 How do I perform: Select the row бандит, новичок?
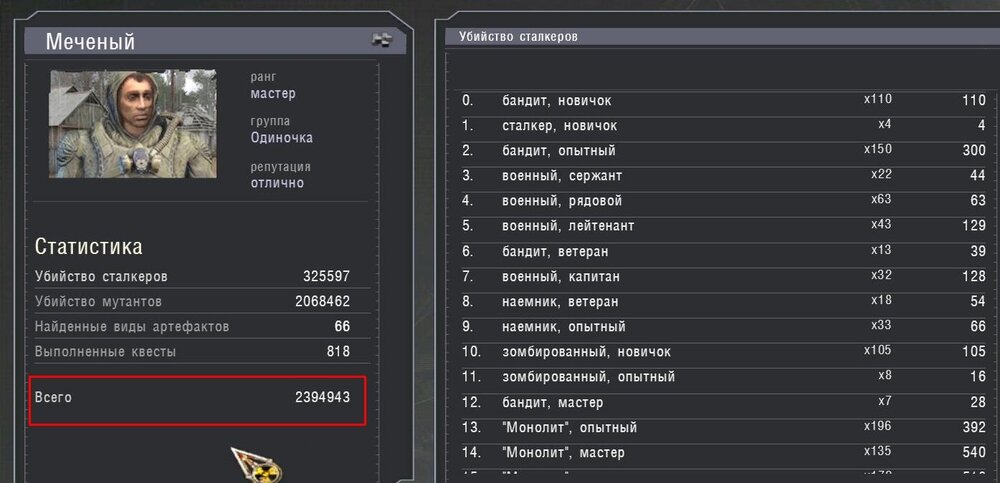pyautogui.click(x=724, y=101)
